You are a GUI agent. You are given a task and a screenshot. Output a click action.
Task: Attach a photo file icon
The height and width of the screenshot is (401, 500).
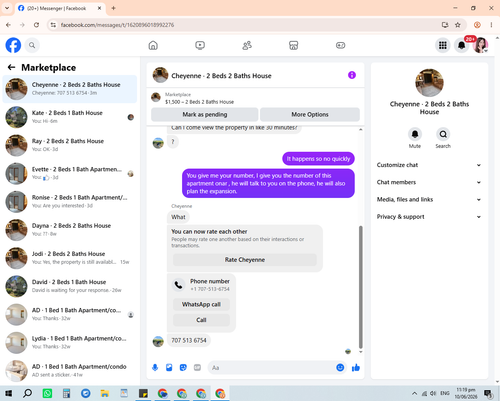coord(169,368)
